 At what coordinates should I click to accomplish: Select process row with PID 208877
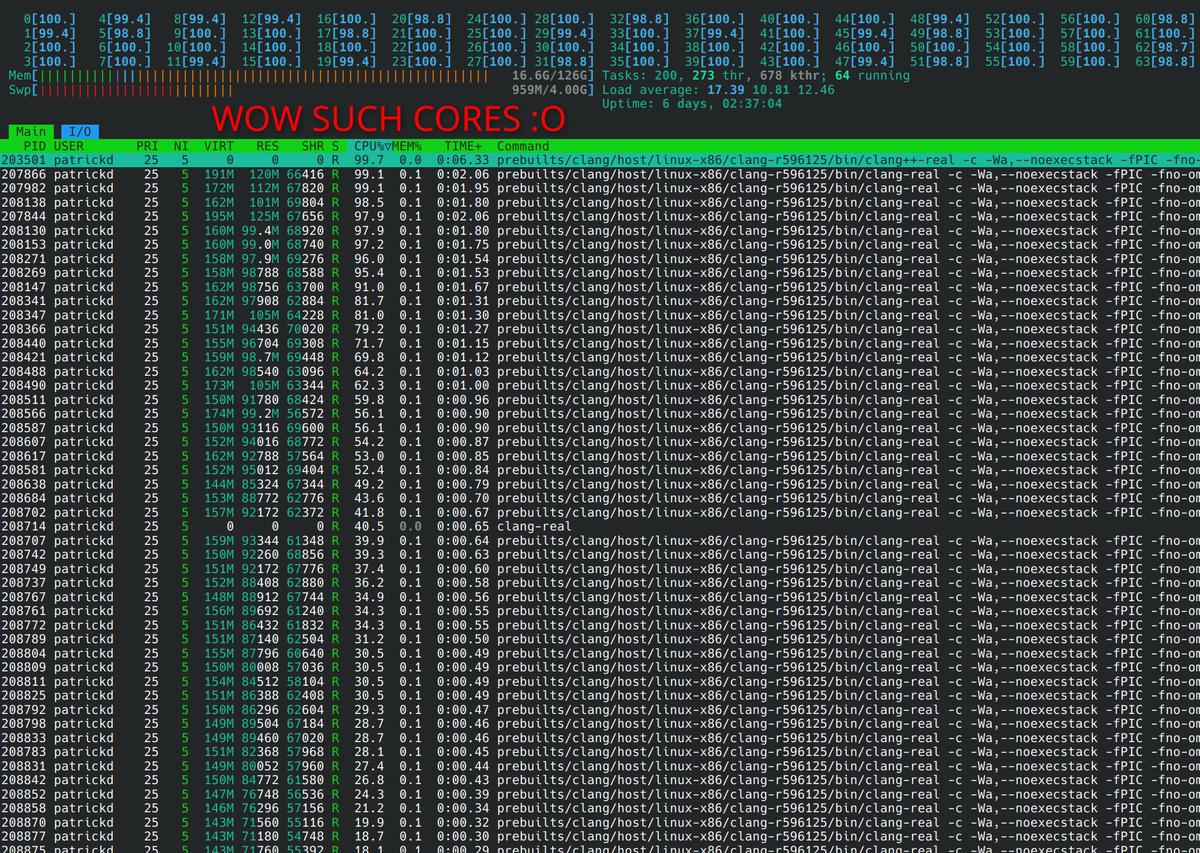click(x=600, y=837)
